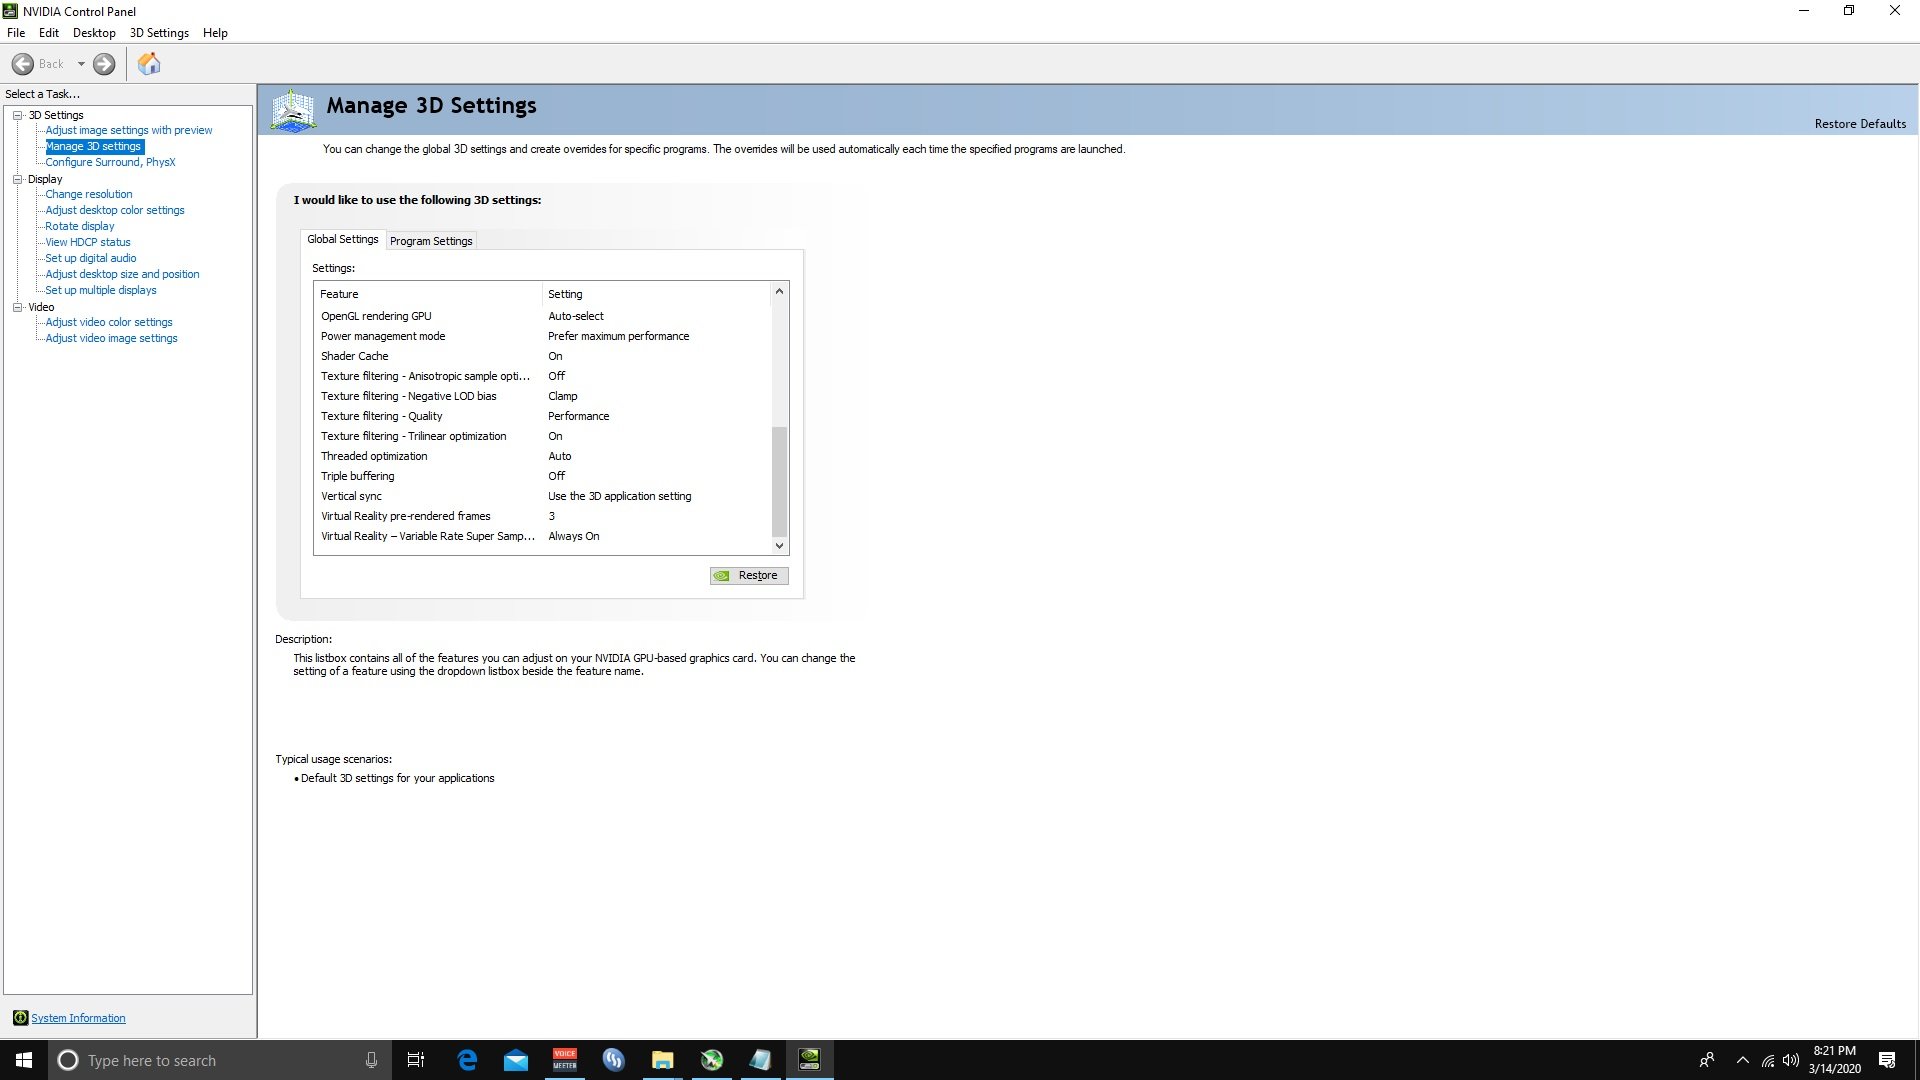
Task: Select the Triple buffering row
Action: 543,476
